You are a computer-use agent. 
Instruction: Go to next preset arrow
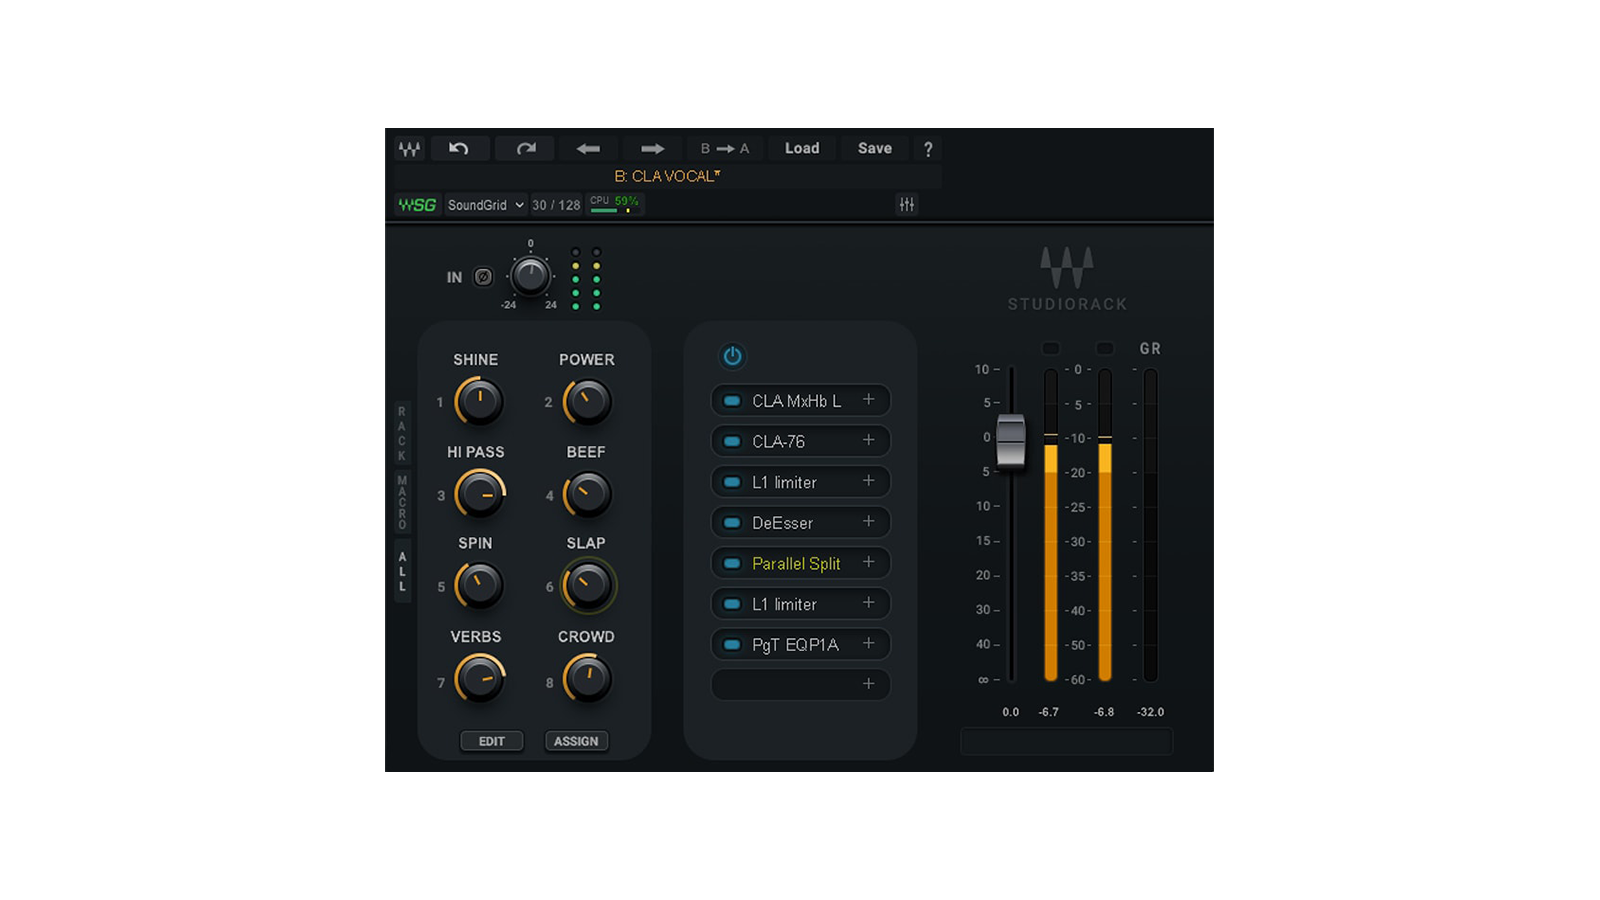pos(652,148)
